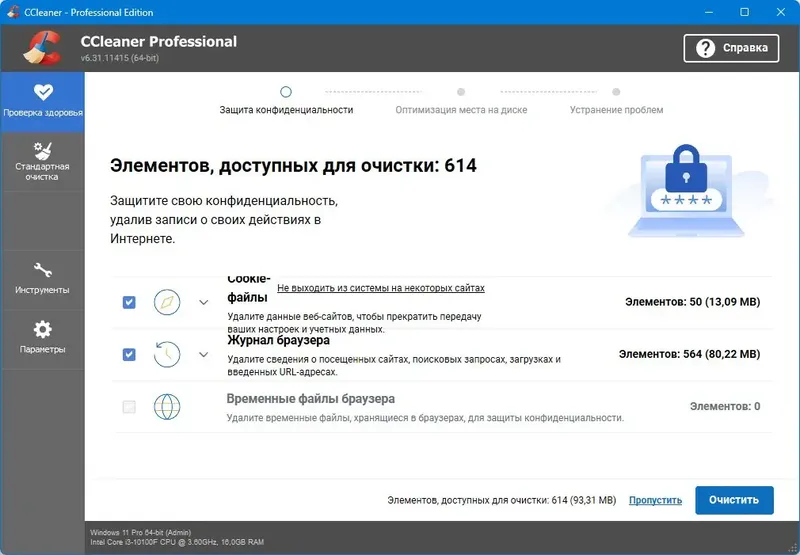Screen dimensions: 800x555
Task: Click the clock Журнал браузера icon
Action: pyautogui.click(x=167, y=354)
